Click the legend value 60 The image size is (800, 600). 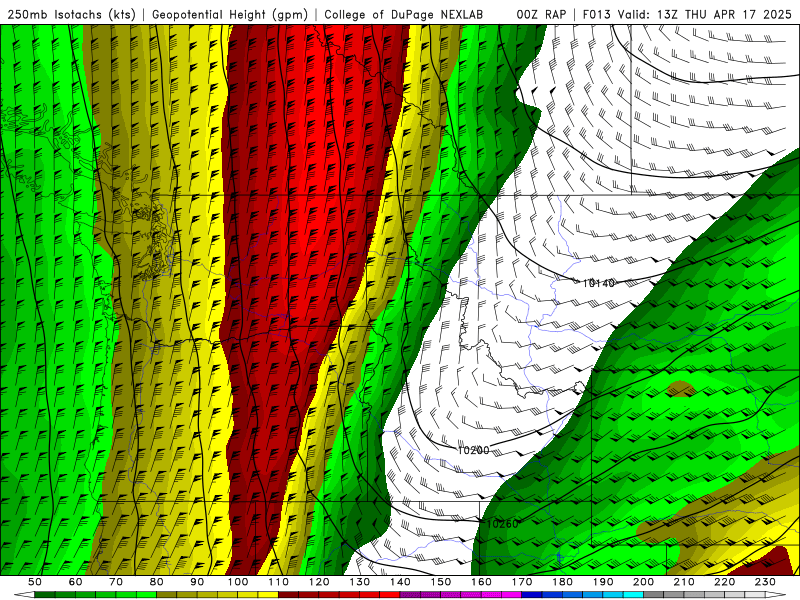(x=76, y=582)
